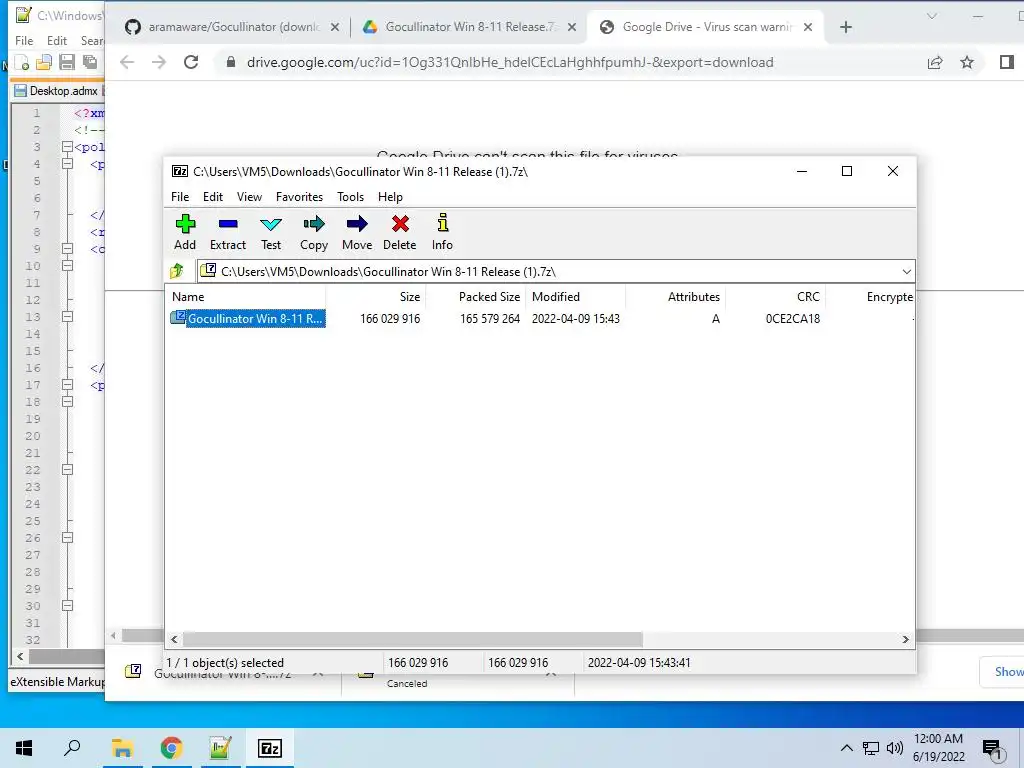1024x768 pixels.
Task: Click the Open file icon in Notepad++
Action: click(44, 62)
